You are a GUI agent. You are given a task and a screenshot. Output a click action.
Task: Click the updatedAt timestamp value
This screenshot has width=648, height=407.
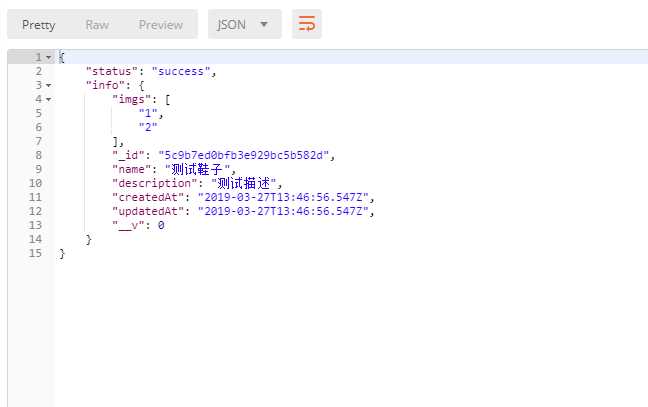[283, 211]
